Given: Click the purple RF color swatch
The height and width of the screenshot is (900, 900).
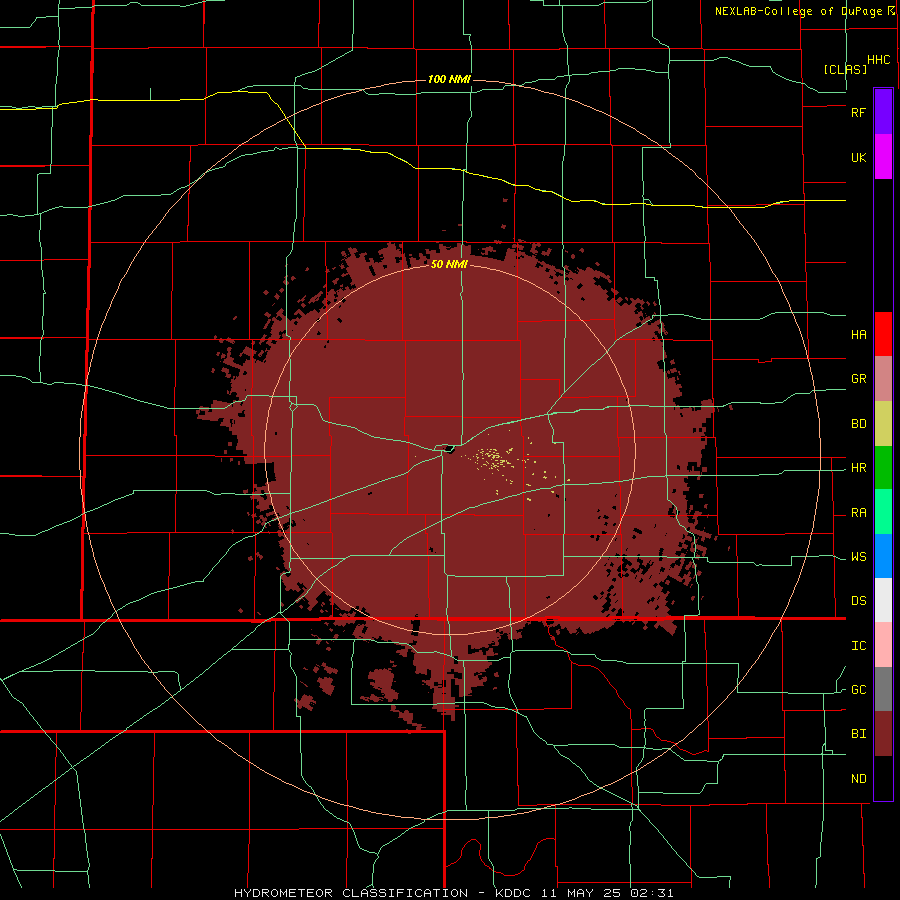Looking at the screenshot, I should 883,112.
